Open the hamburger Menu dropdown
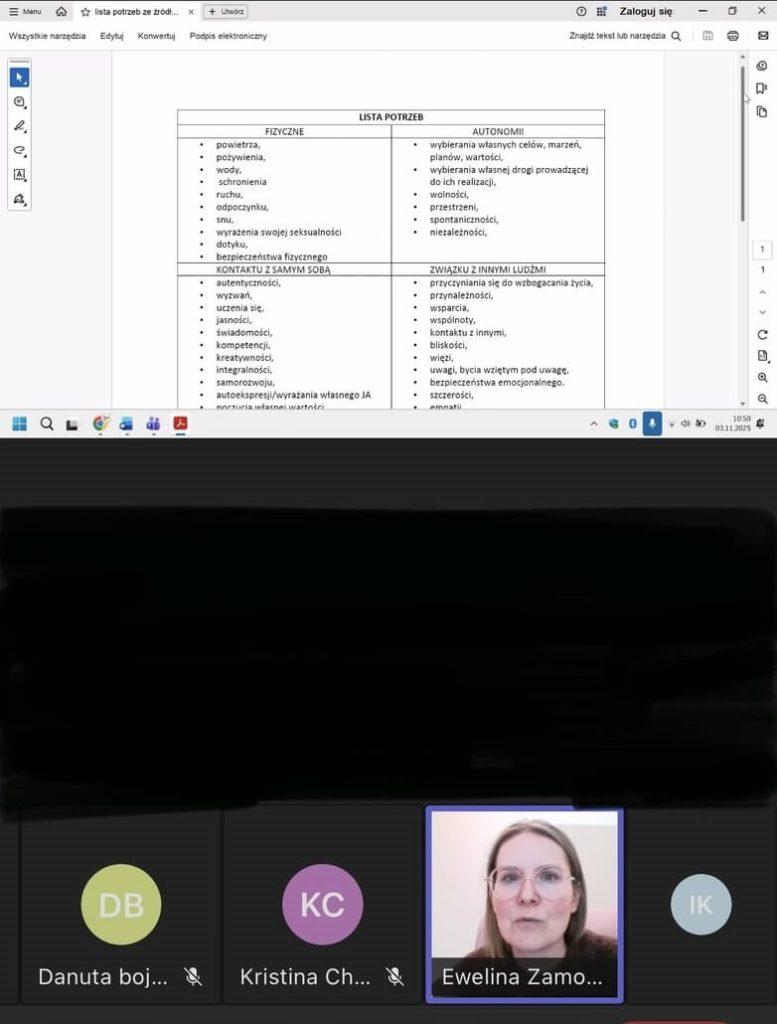 (x=25, y=12)
